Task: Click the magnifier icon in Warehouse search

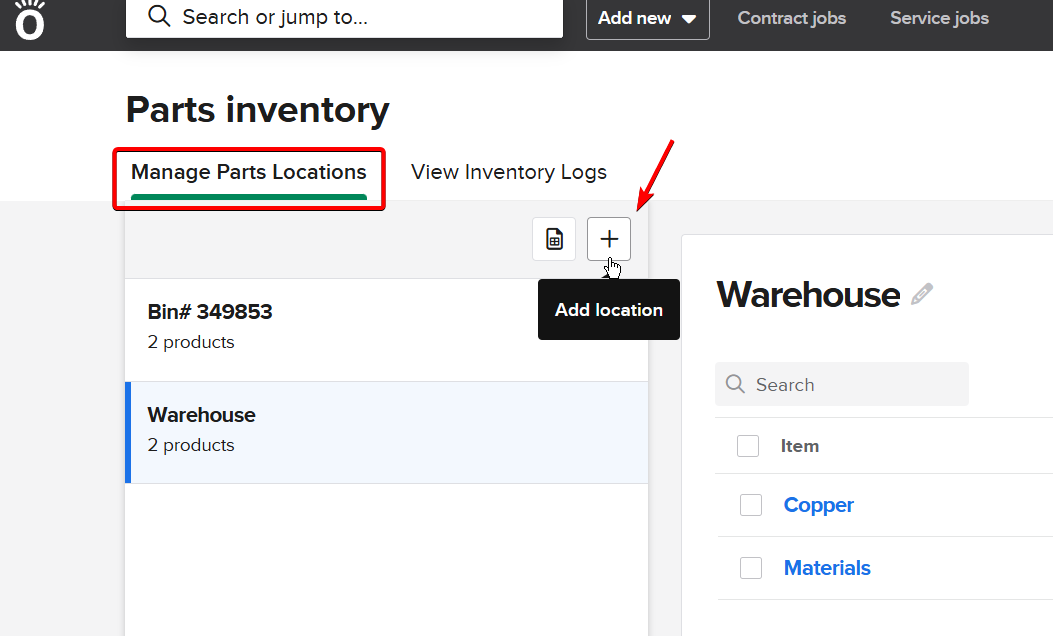Action: point(735,385)
